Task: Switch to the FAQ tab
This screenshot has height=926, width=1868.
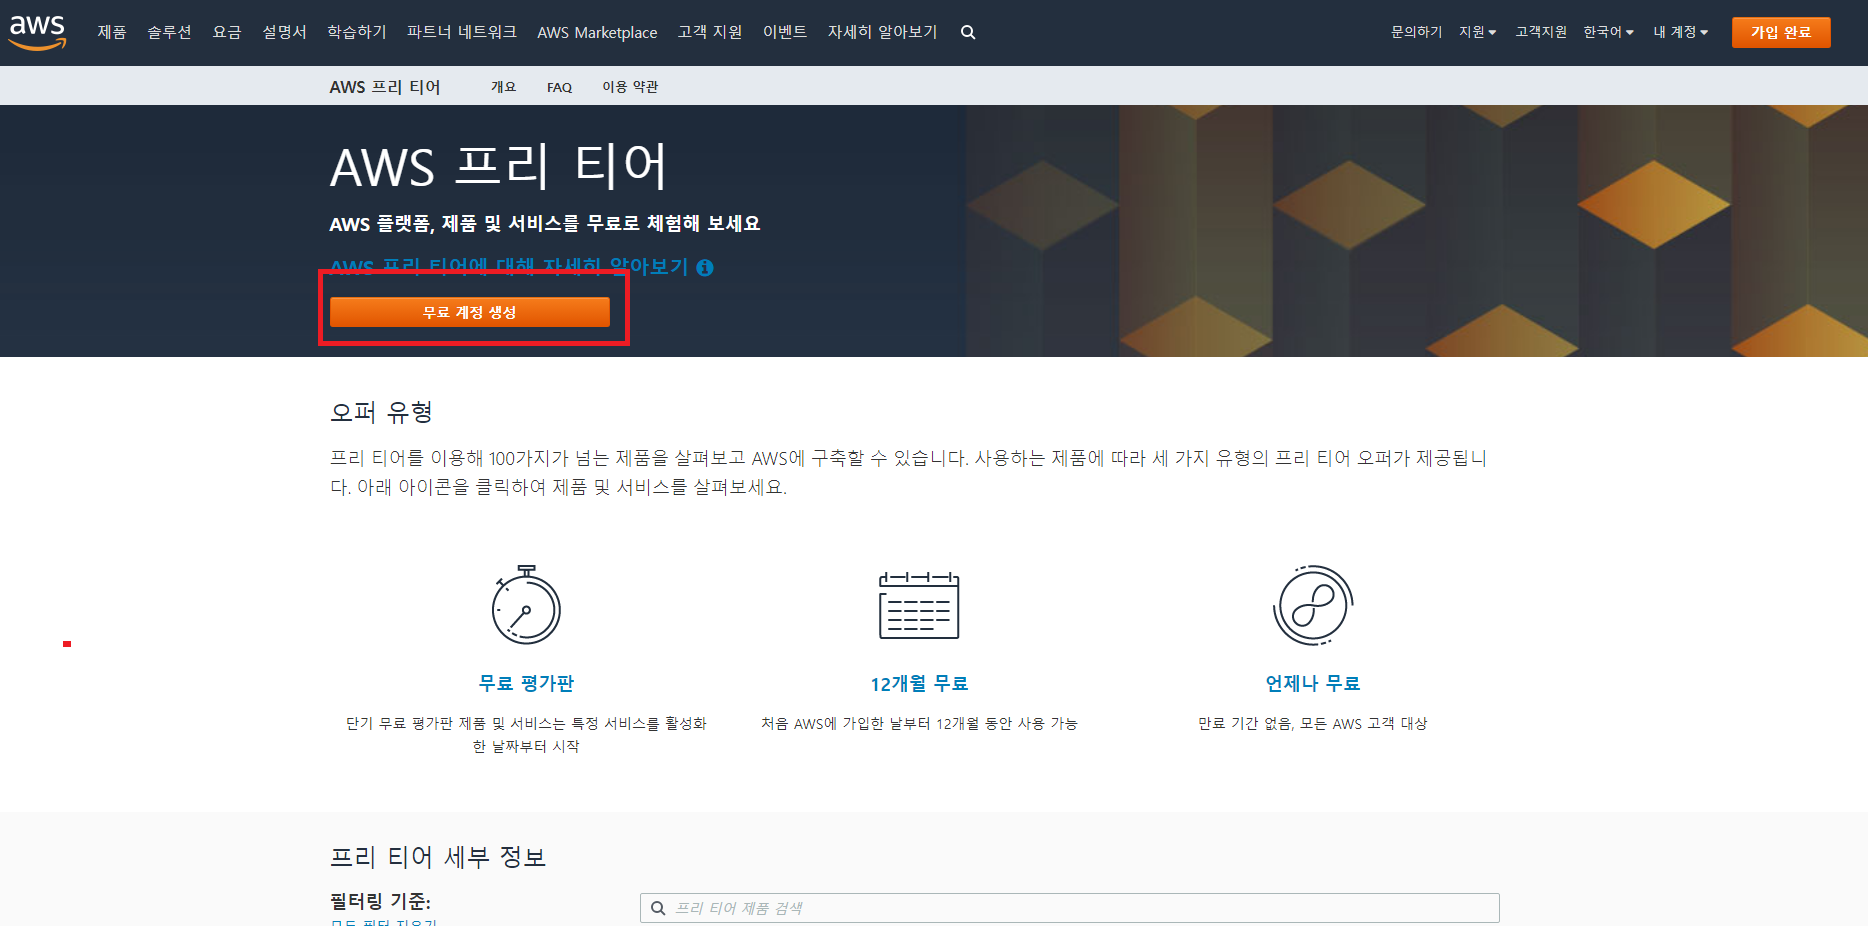Action: coord(559,87)
